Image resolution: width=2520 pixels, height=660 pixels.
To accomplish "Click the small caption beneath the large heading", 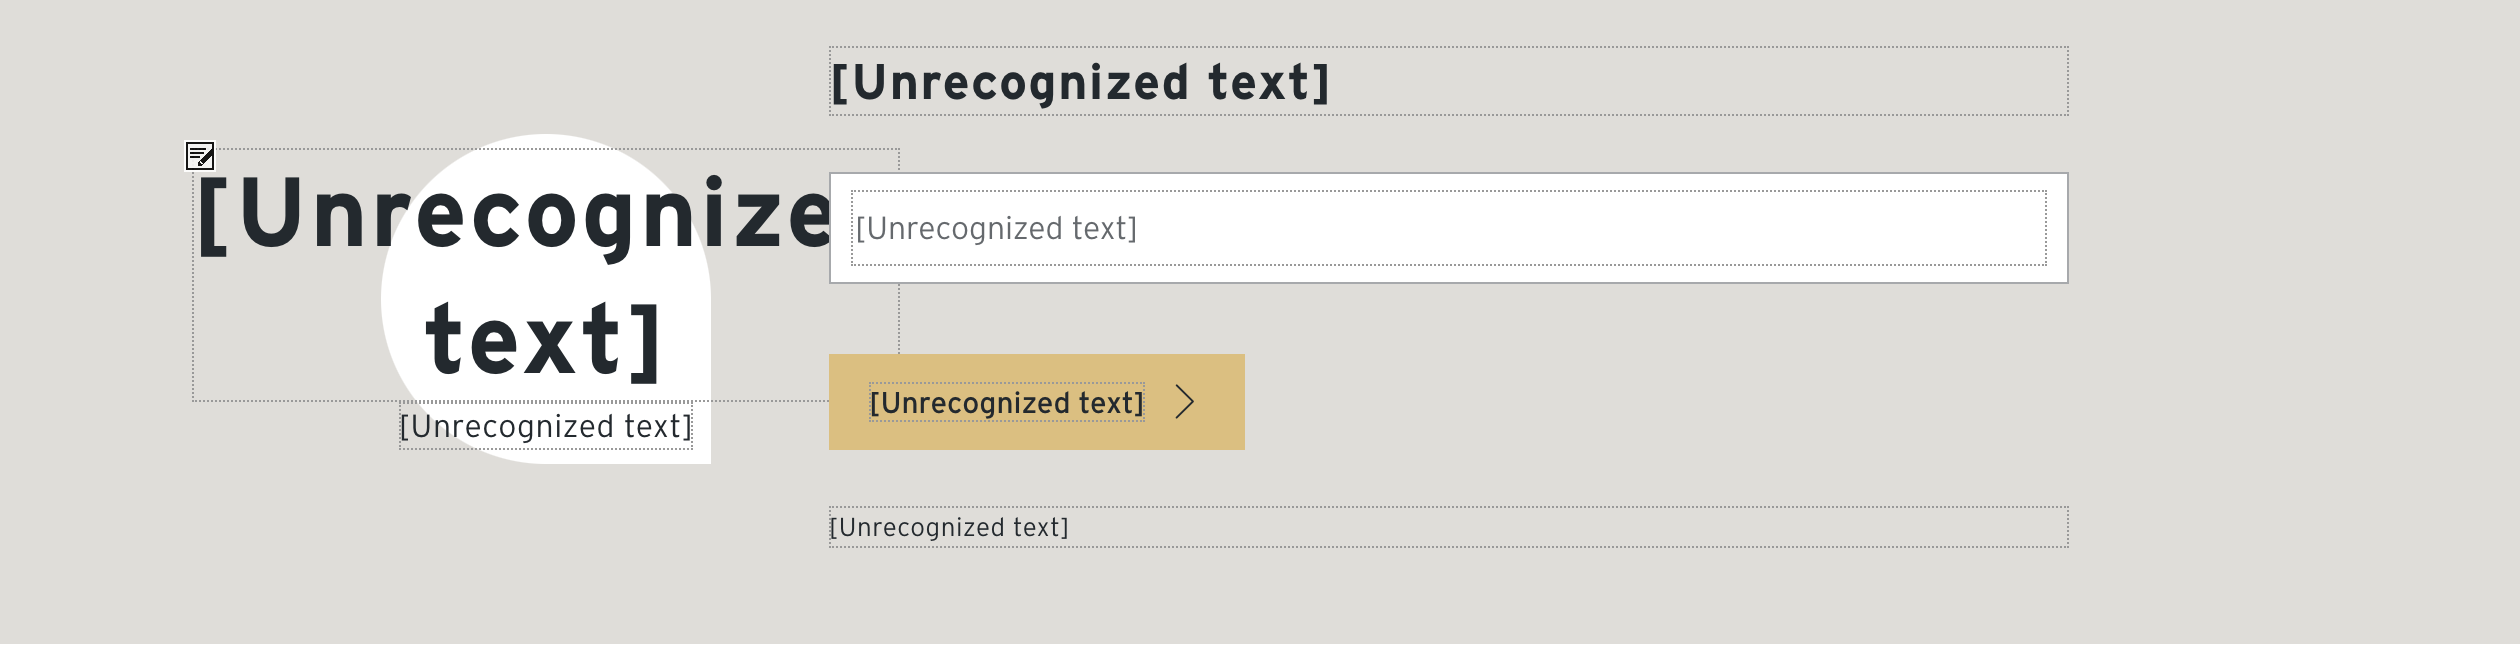I will point(546,427).
